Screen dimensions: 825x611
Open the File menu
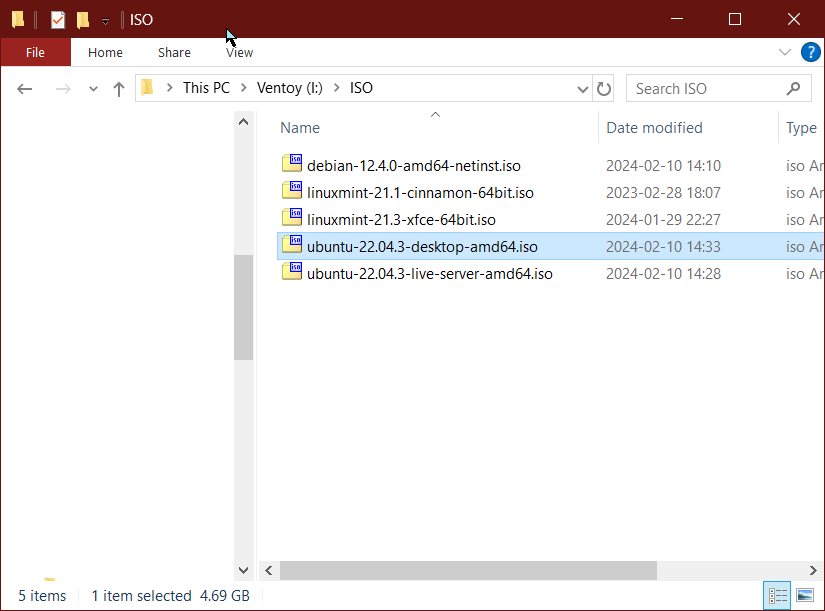pyautogui.click(x=35, y=52)
